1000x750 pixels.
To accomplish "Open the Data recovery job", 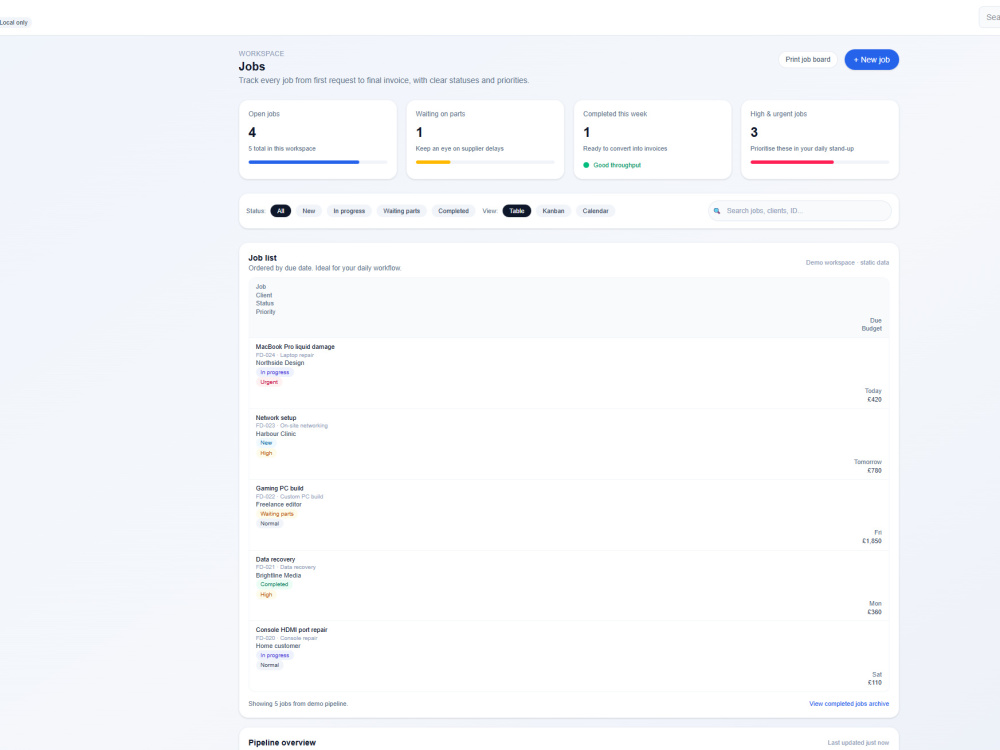I will [275, 559].
